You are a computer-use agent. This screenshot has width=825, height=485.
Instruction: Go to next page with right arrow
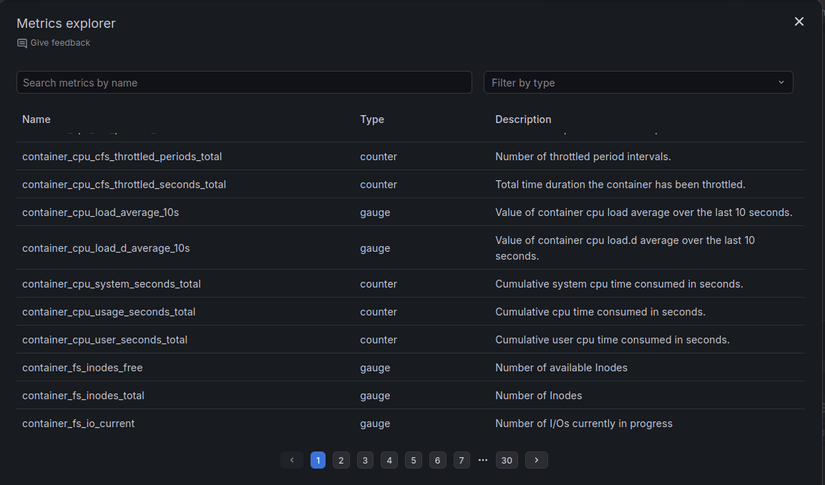pyautogui.click(x=537, y=460)
